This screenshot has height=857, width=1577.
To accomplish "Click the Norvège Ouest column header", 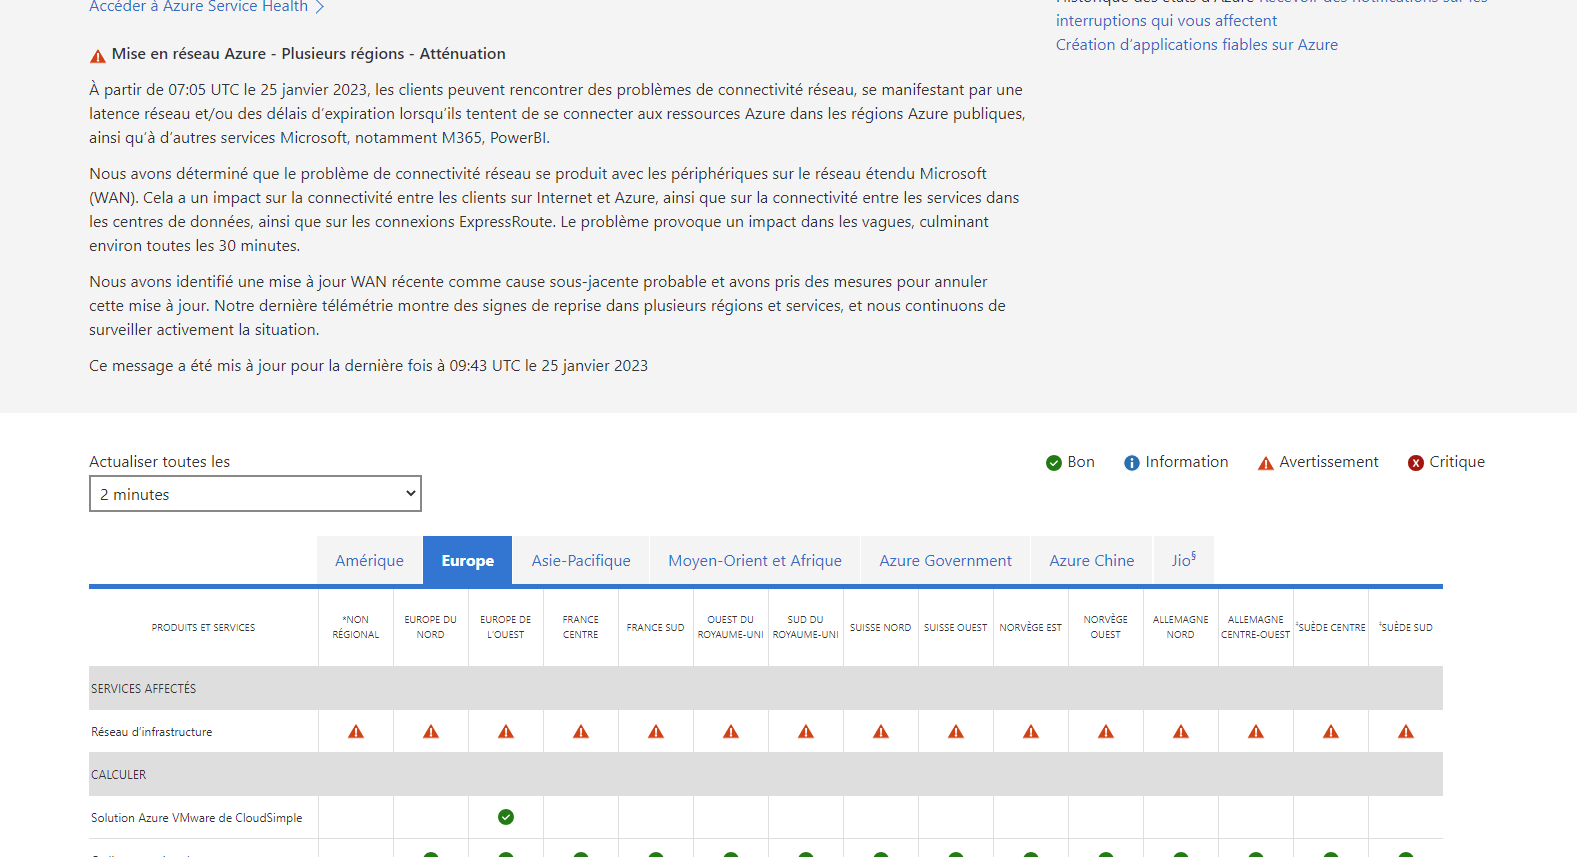I will [1106, 627].
